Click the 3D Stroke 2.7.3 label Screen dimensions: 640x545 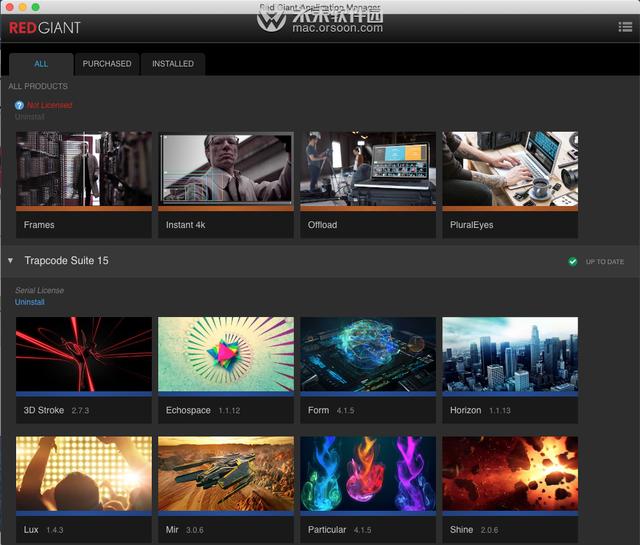click(x=56, y=410)
